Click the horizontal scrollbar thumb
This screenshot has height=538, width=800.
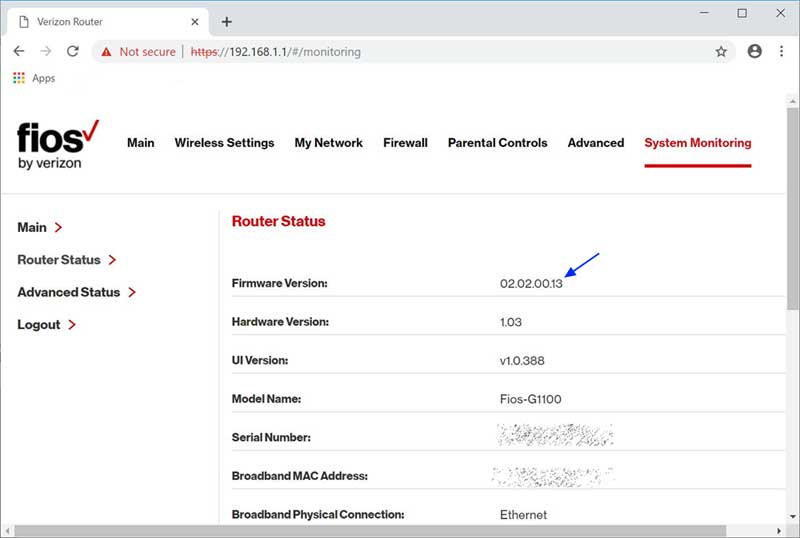pos(370,531)
